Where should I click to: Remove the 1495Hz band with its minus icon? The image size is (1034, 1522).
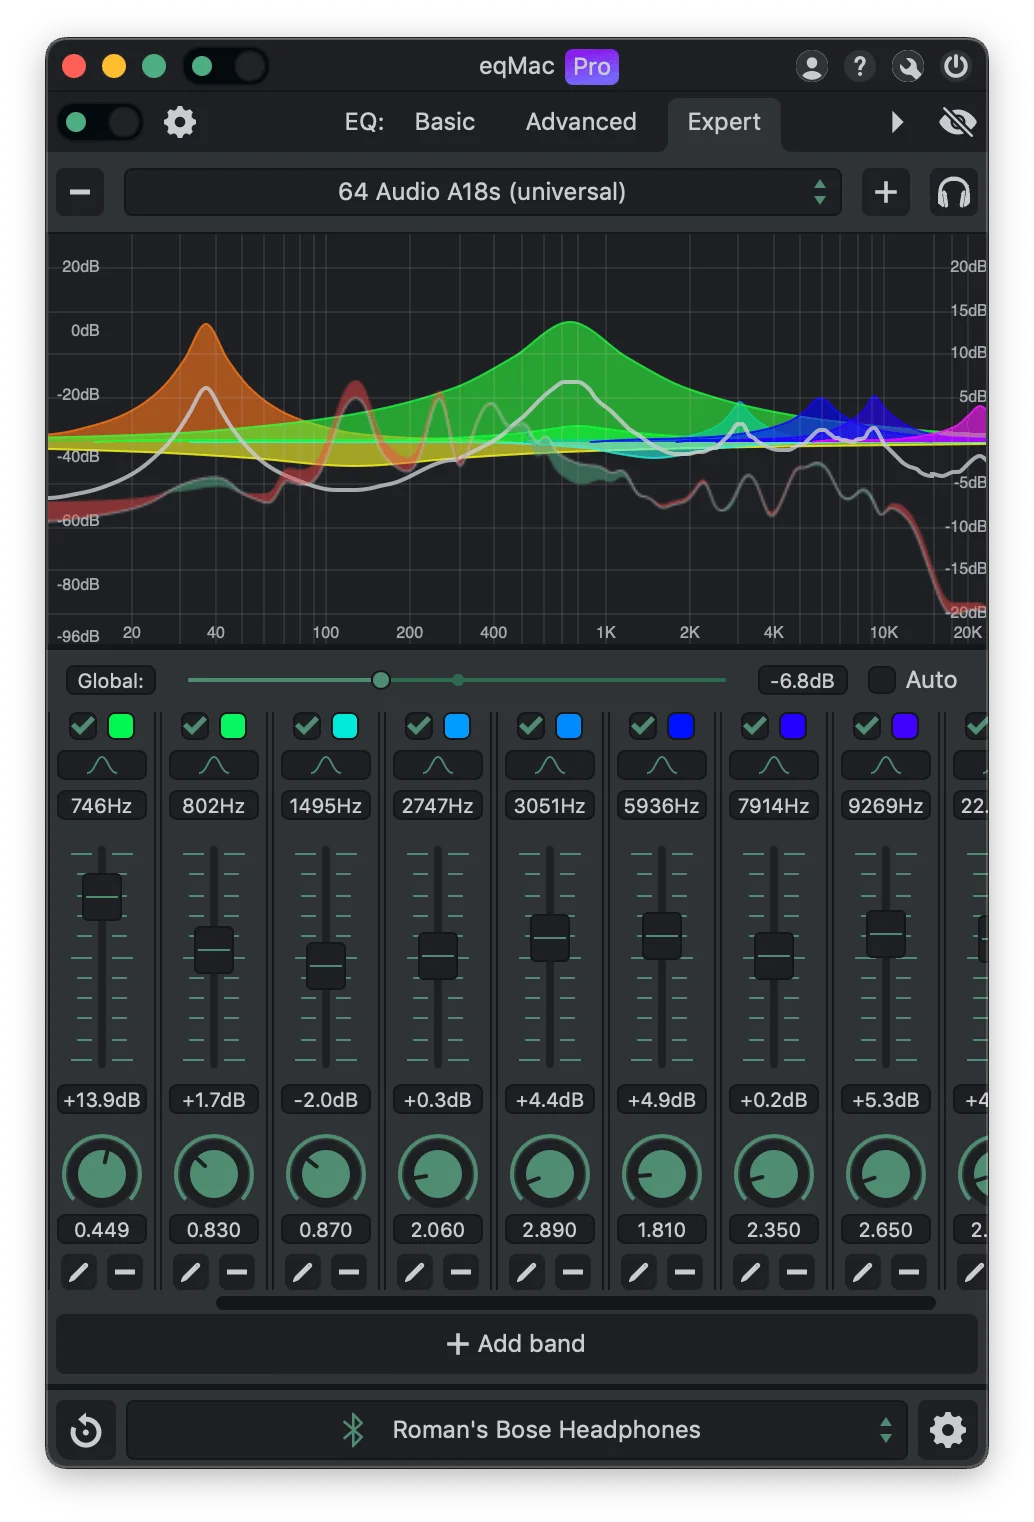click(349, 1272)
